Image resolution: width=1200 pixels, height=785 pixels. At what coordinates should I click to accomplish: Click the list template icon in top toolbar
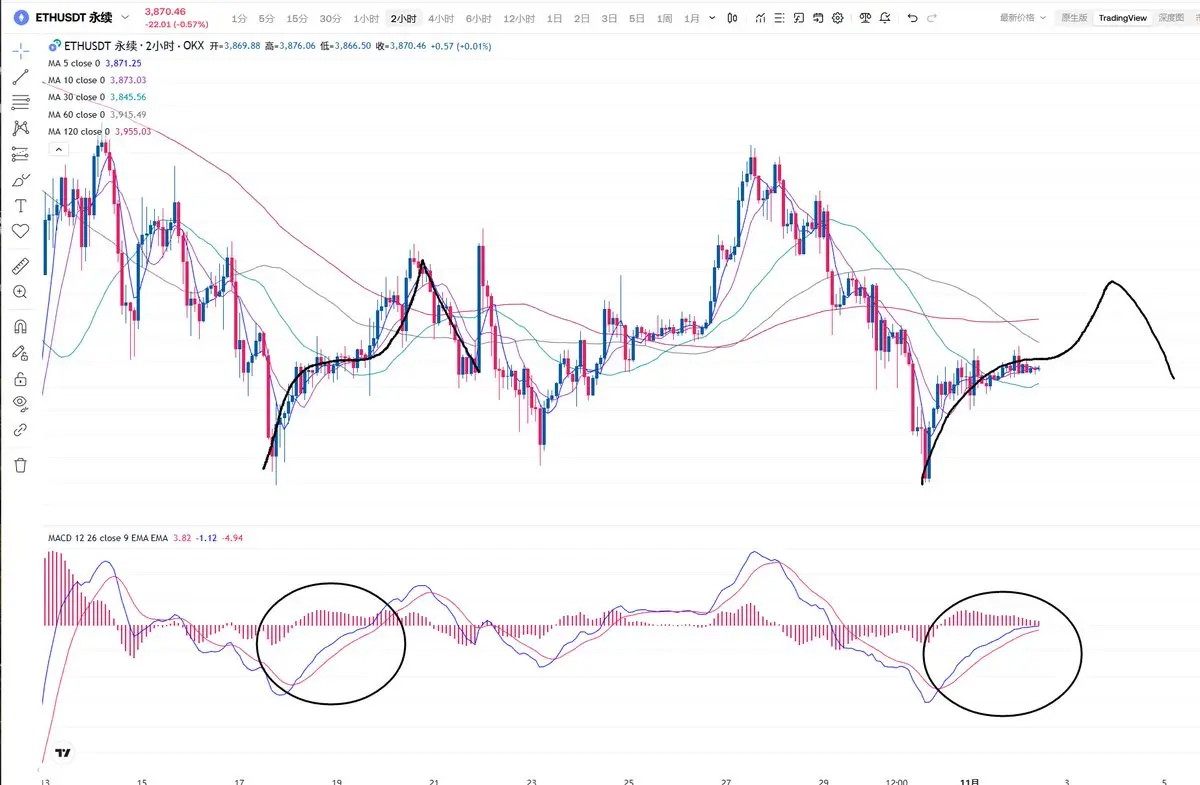779,18
